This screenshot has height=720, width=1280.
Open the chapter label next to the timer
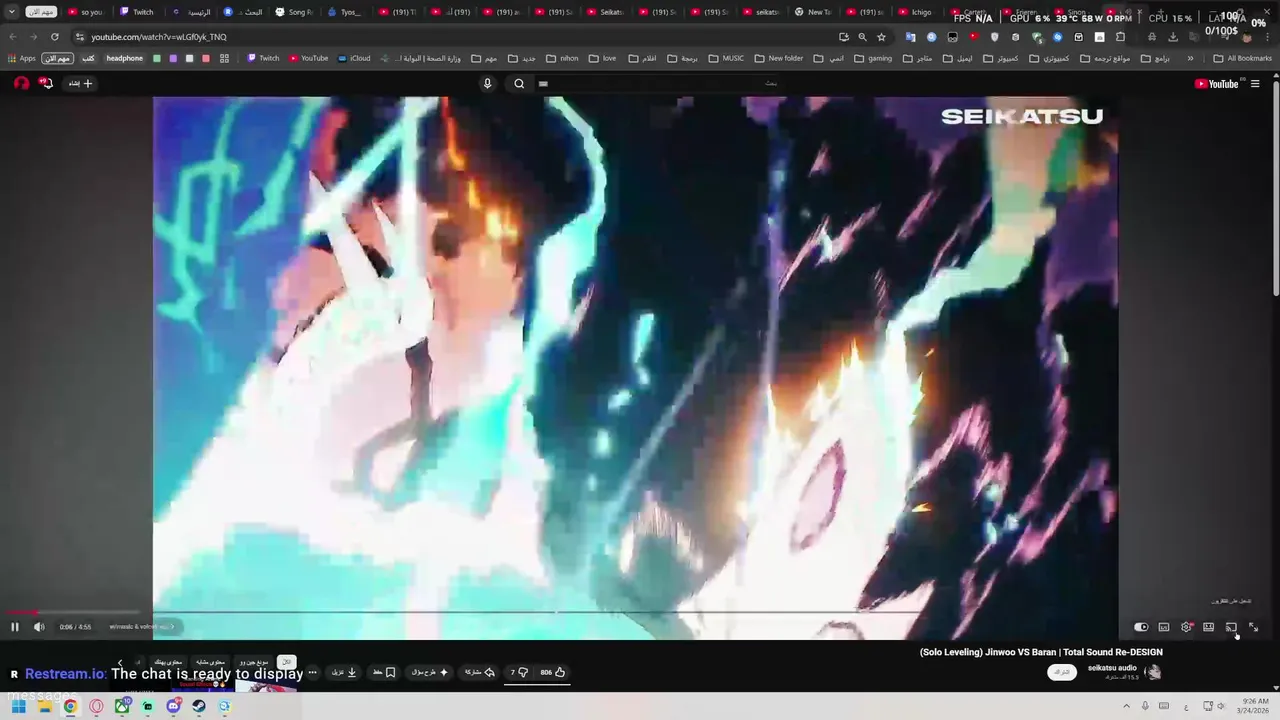click(141, 627)
